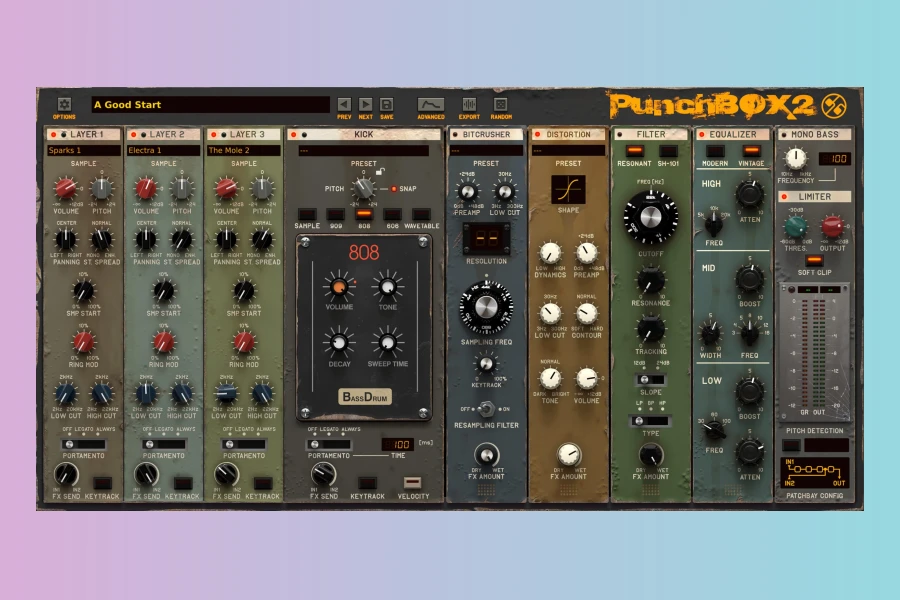Screen dimensions: 900x600
Task: Open the Bitcrusher preset selector field
Action: coord(486,150)
